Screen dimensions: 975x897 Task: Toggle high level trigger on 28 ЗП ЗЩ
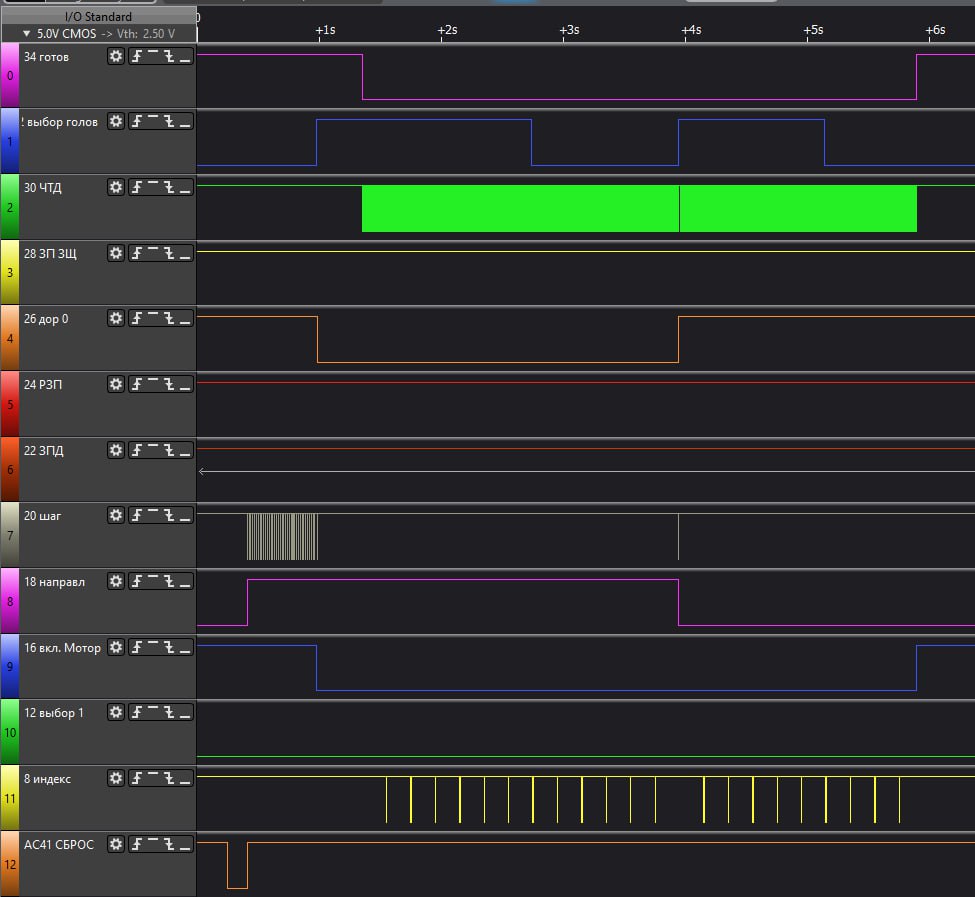pos(153,254)
